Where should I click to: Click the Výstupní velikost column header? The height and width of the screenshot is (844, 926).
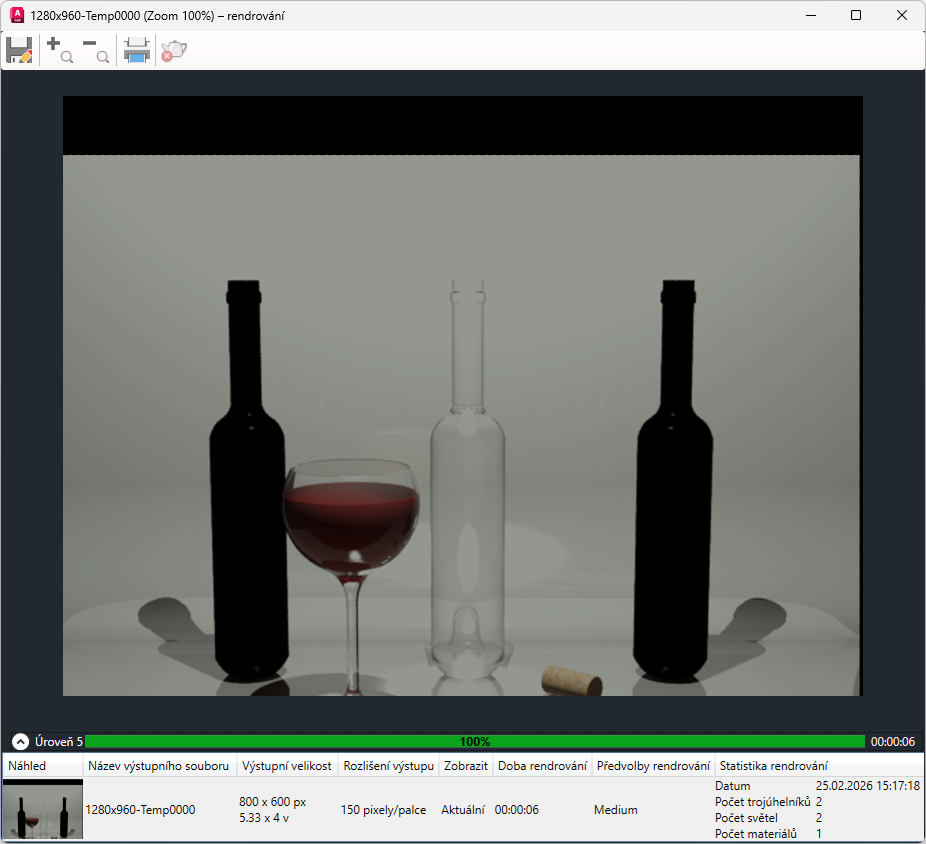pos(287,766)
